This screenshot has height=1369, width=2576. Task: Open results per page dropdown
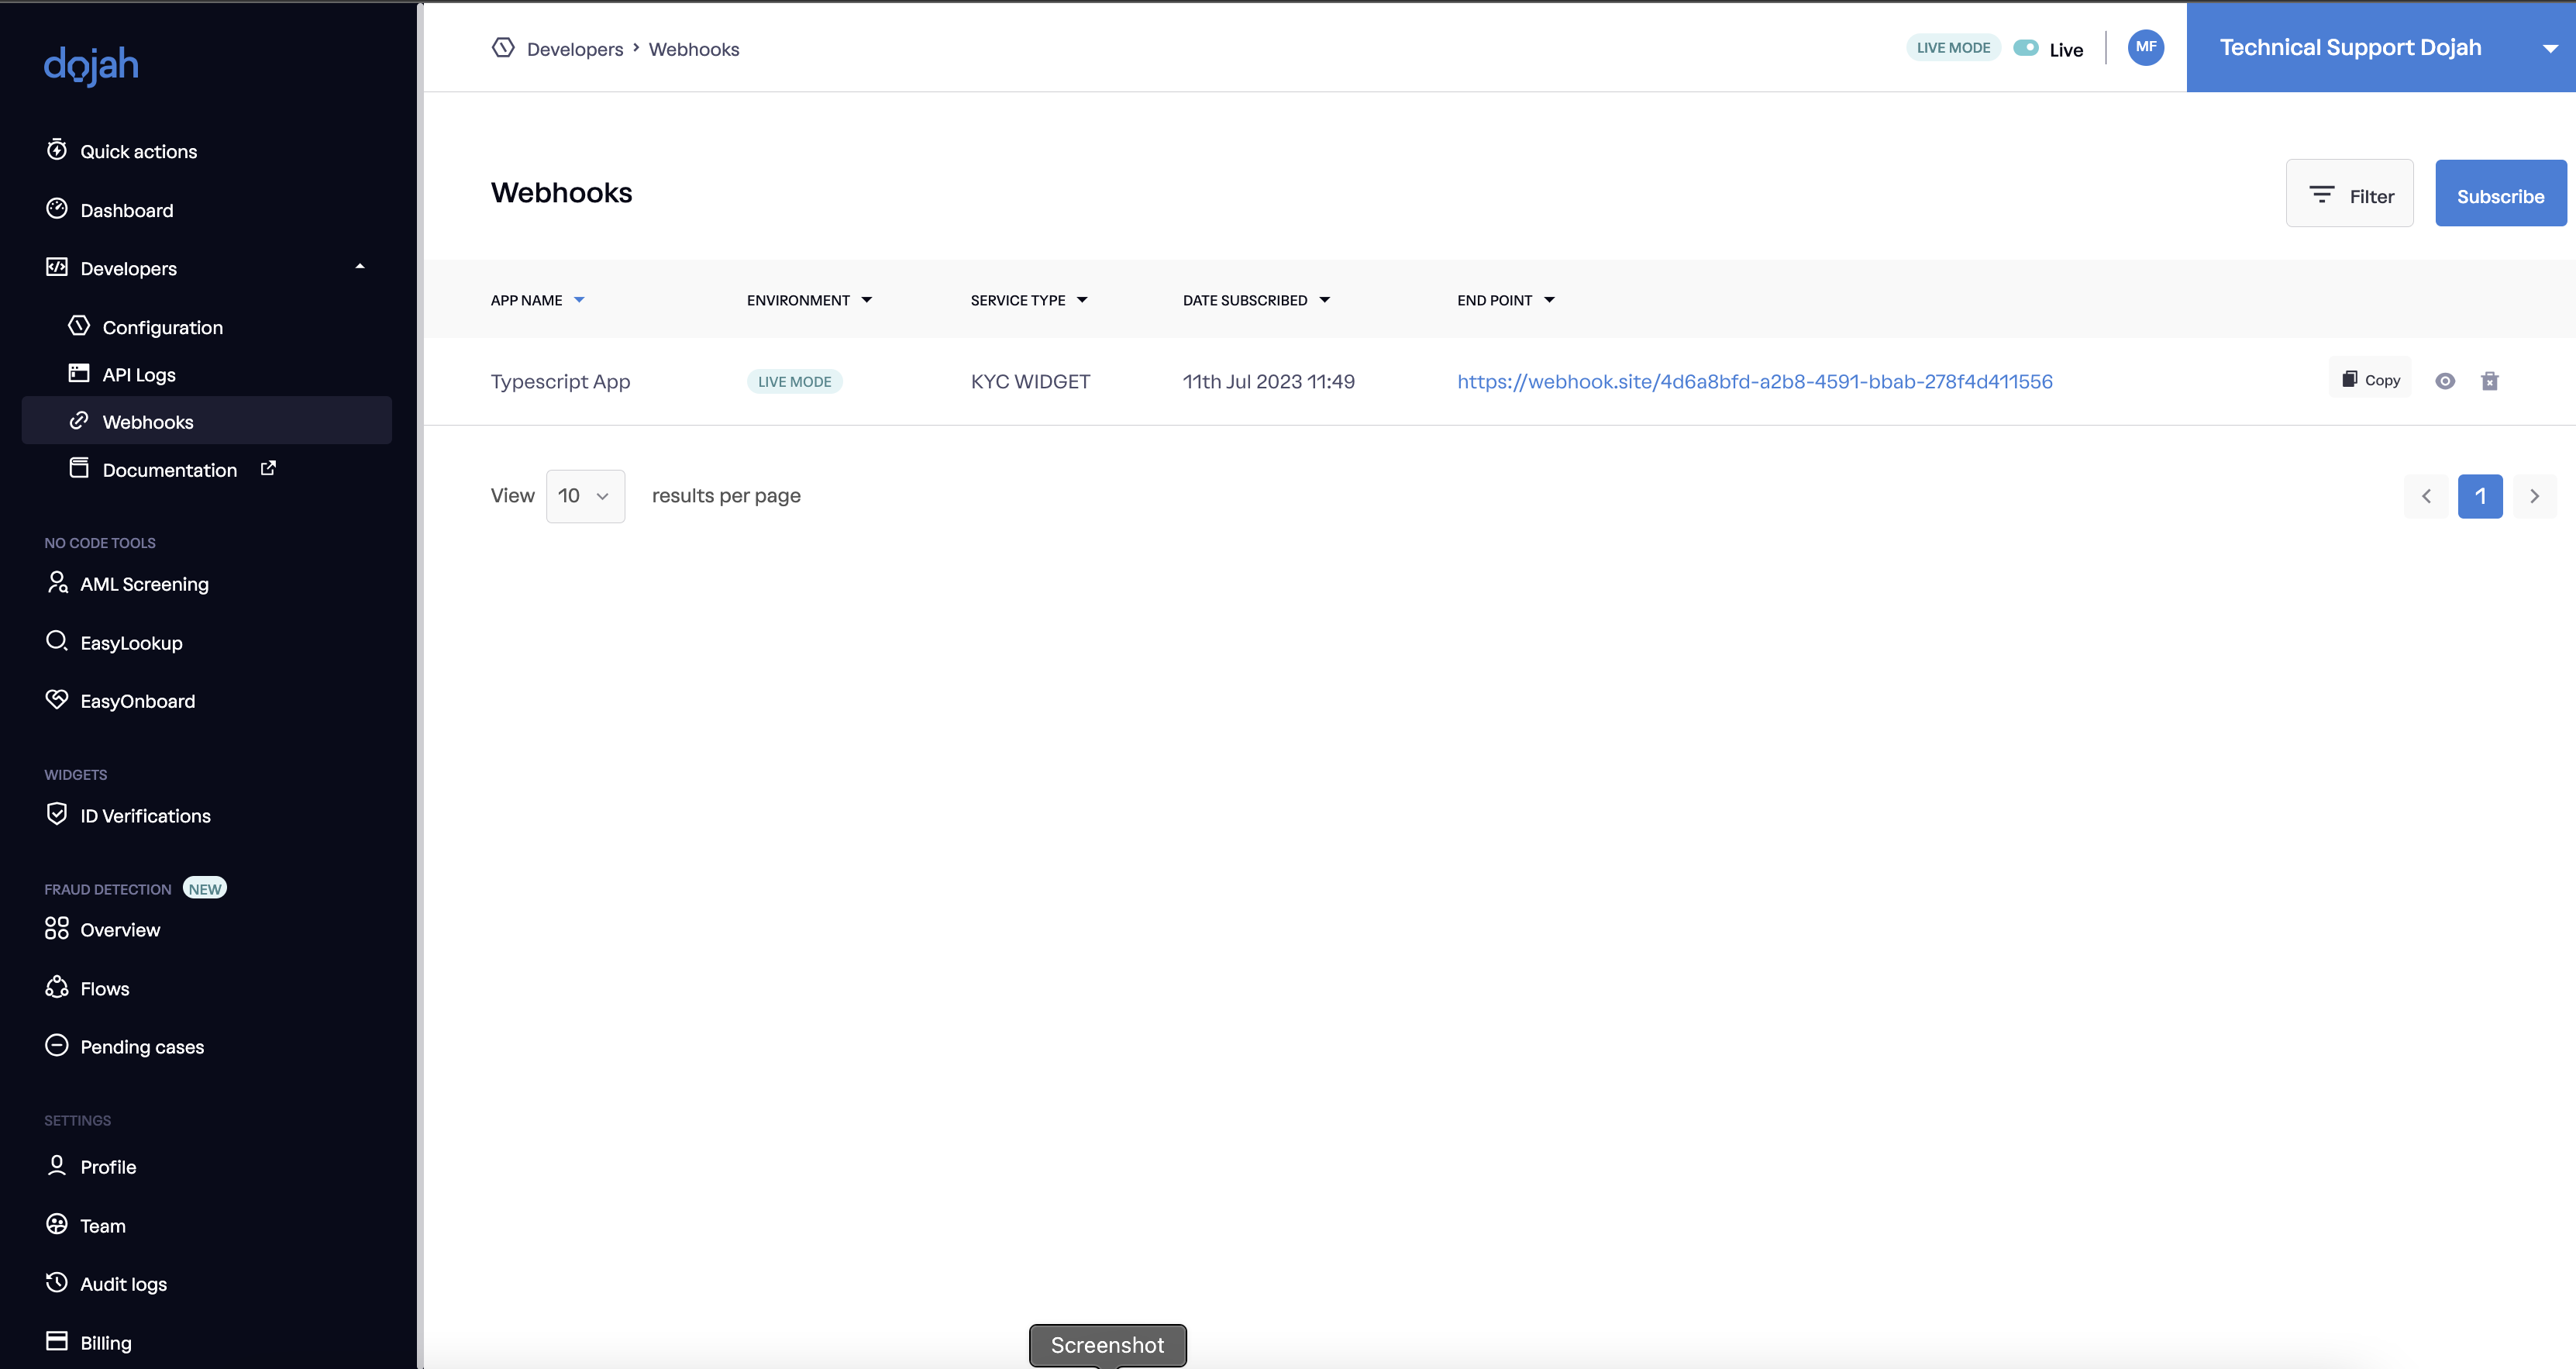pyautogui.click(x=585, y=496)
